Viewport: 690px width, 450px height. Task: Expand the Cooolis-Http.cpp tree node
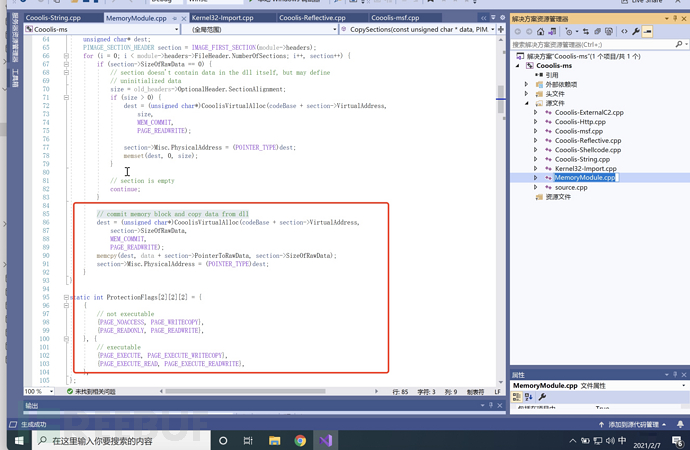point(536,122)
